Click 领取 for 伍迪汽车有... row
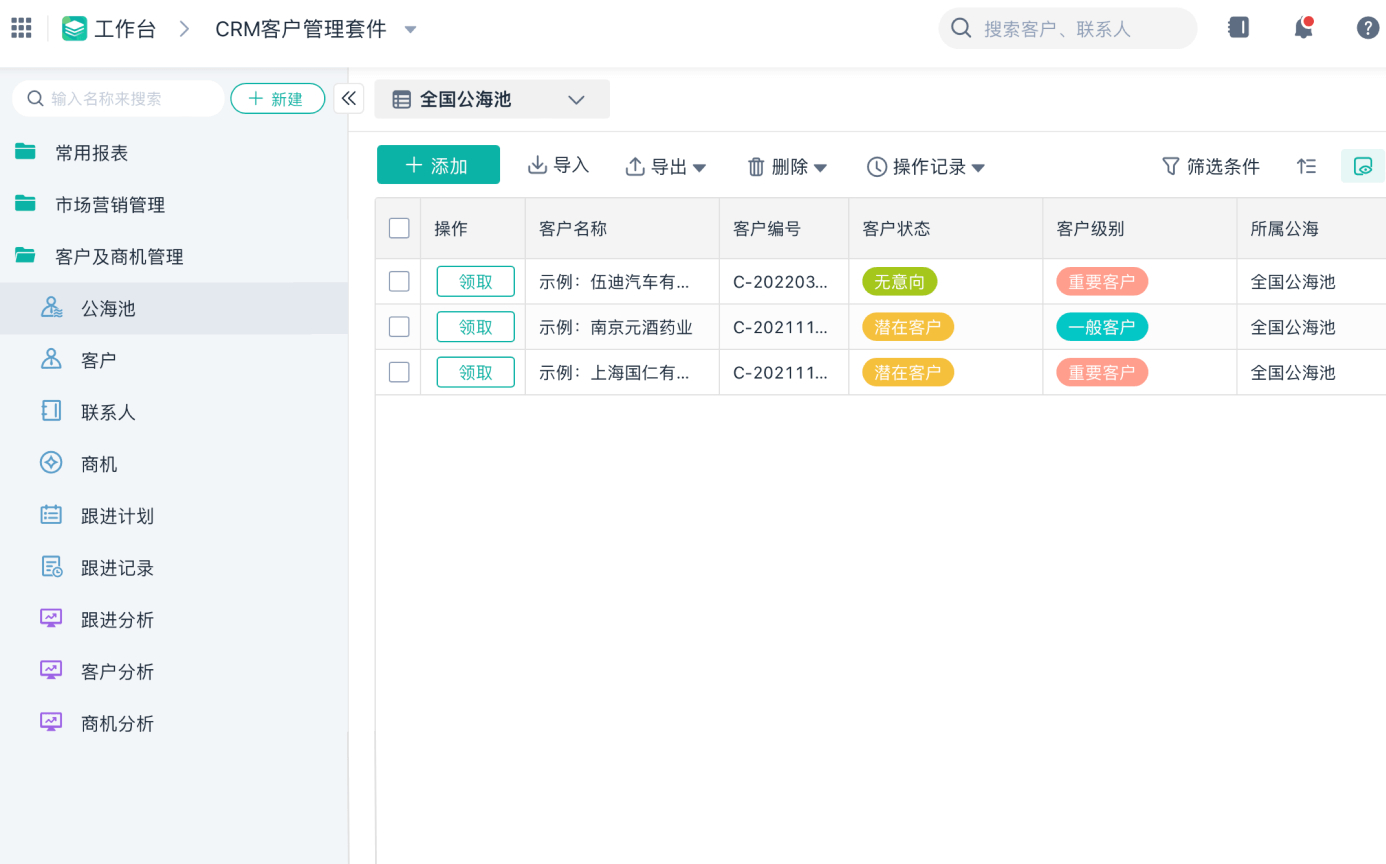Viewport: 1386px width, 864px height. click(x=476, y=281)
